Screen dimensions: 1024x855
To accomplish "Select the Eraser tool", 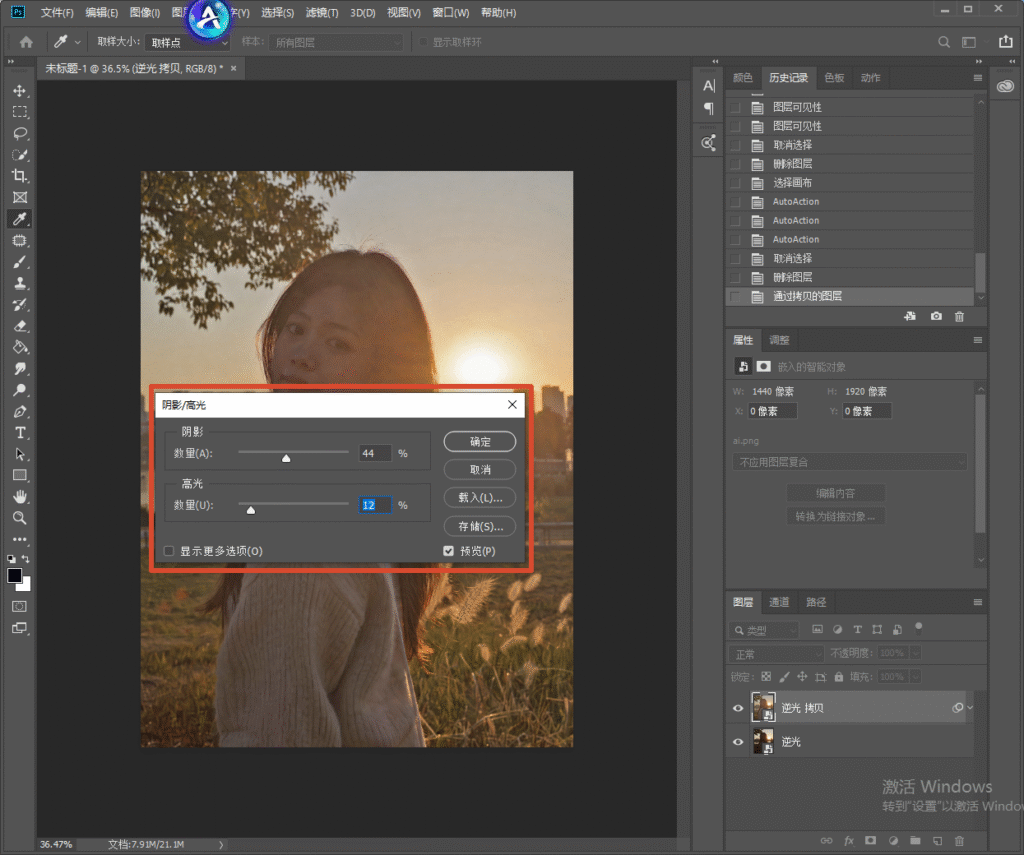I will (x=20, y=326).
